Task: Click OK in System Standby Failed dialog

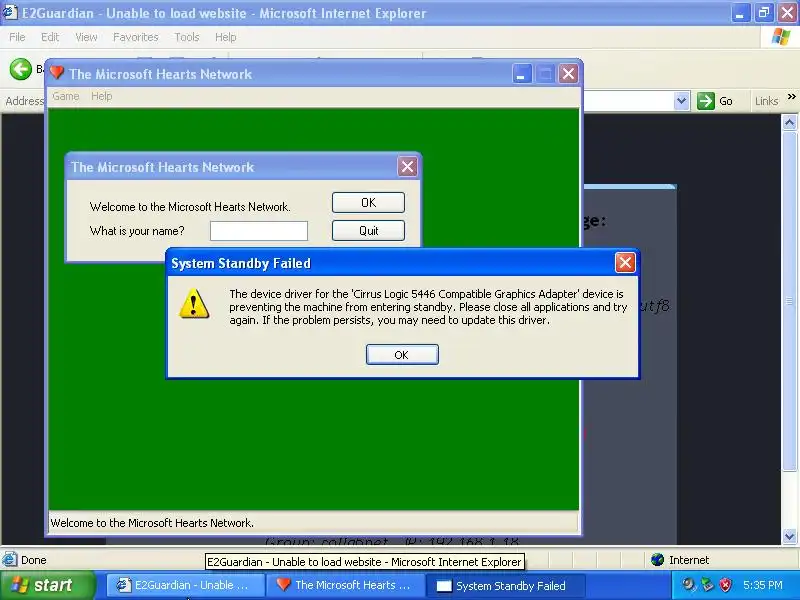Action: (402, 355)
